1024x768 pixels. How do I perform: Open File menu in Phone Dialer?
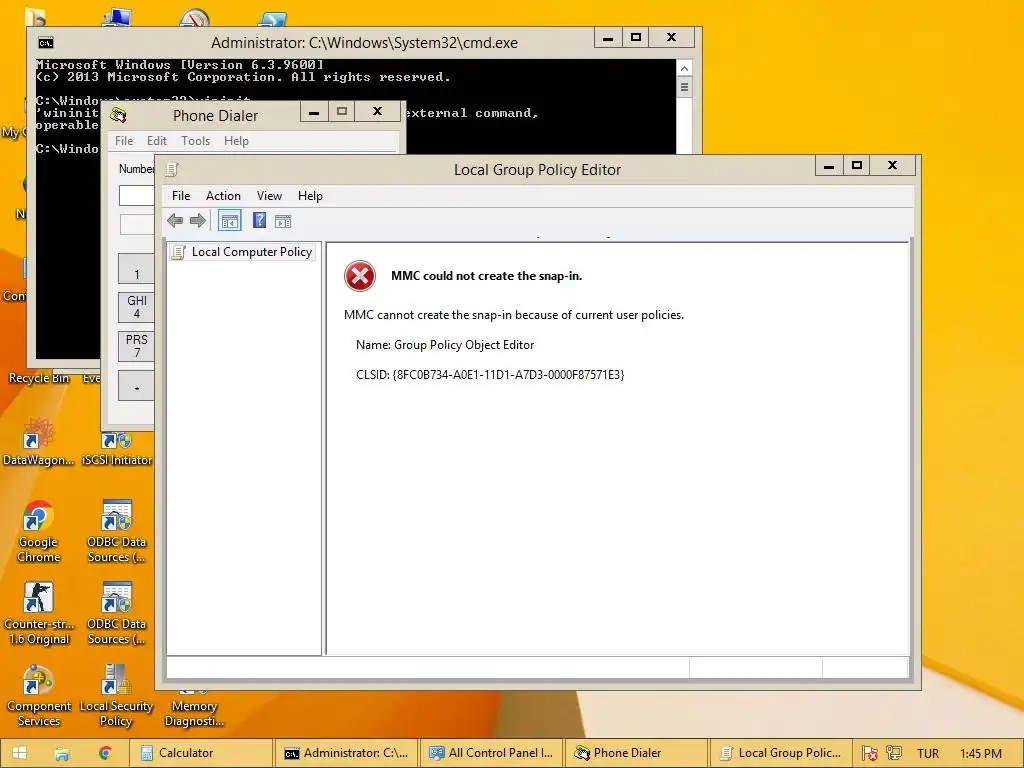pyautogui.click(x=124, y=141)
